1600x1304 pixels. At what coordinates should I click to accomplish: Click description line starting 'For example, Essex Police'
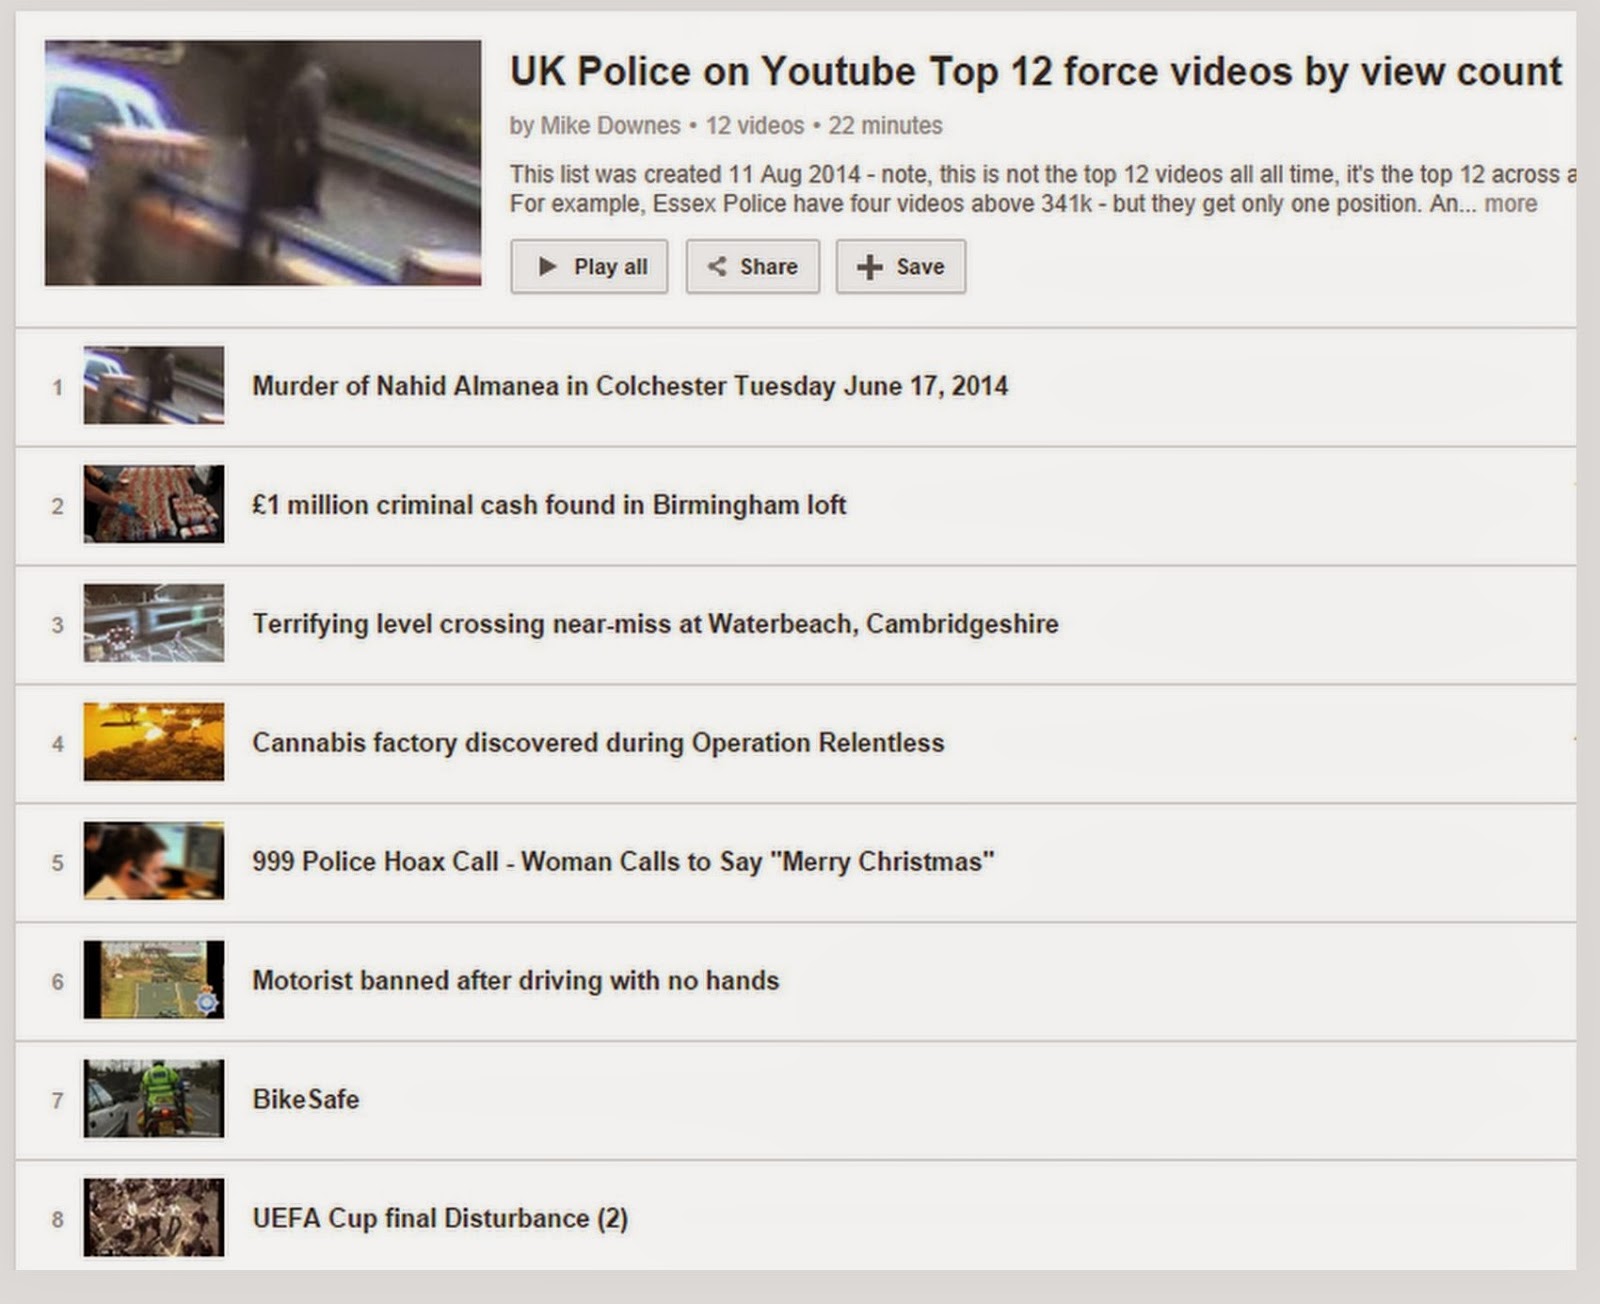coord(994,204)
